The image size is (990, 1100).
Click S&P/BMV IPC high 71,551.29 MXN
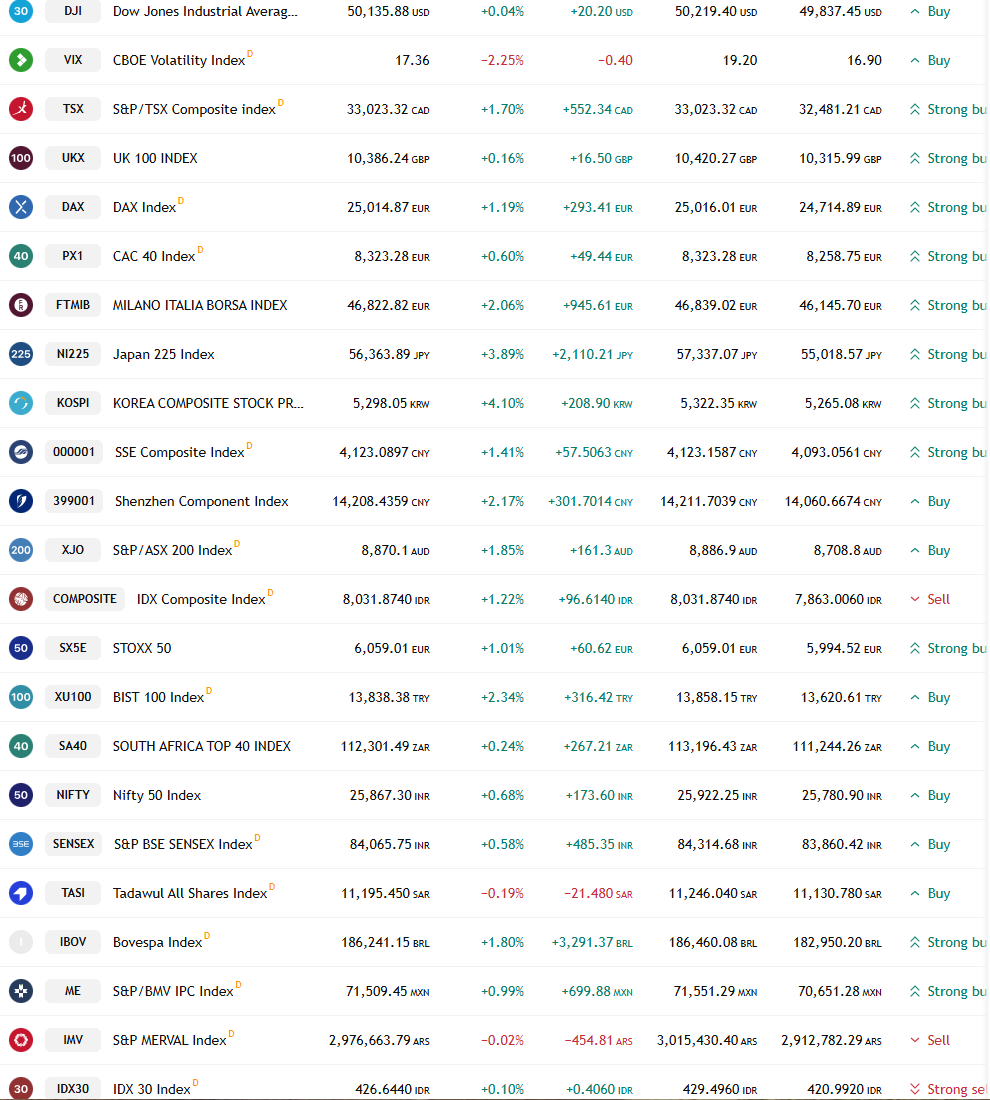716,991
